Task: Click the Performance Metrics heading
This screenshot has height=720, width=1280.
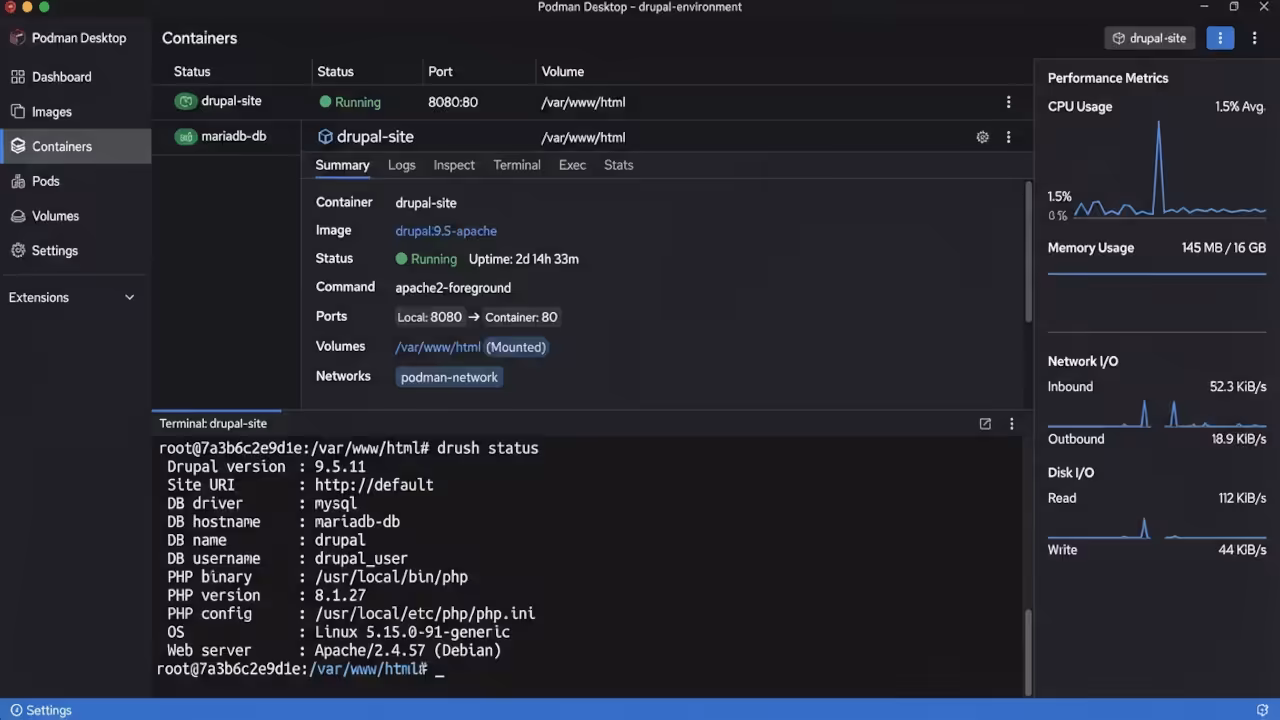Action: tap(1108, 78)
